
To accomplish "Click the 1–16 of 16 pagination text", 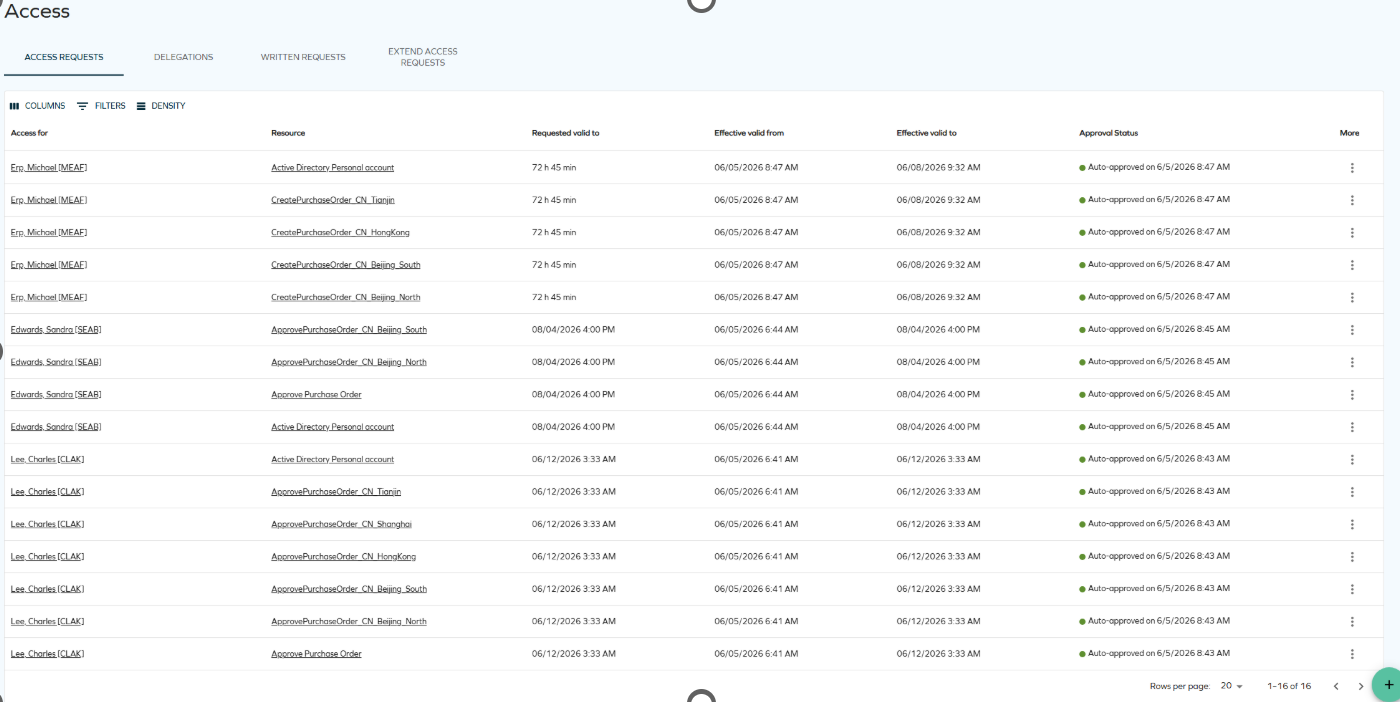I will tap(1289, 686).
